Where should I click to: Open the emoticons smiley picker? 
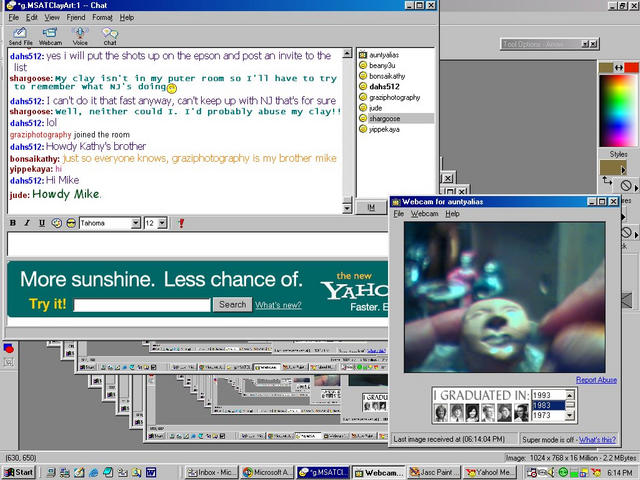(x=71, y=223)
